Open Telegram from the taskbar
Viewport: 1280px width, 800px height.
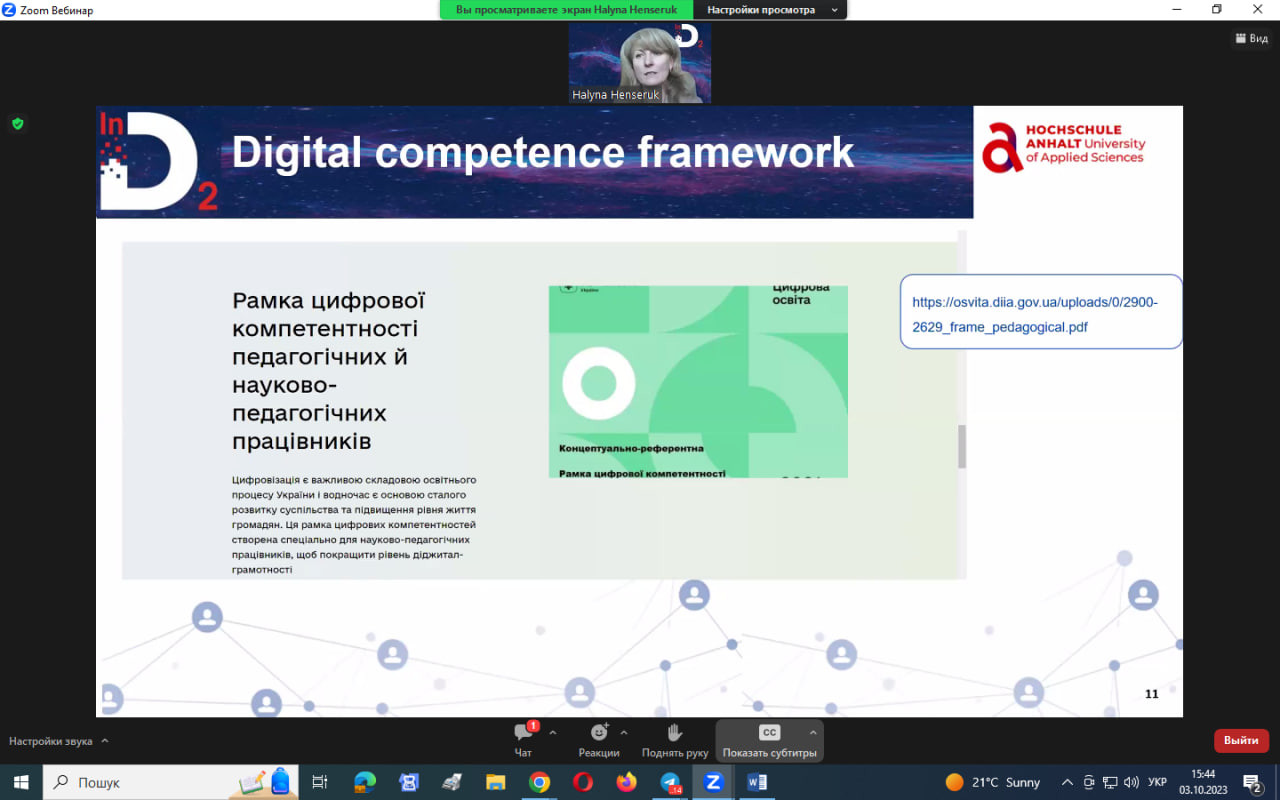click(x=670, y=782)
